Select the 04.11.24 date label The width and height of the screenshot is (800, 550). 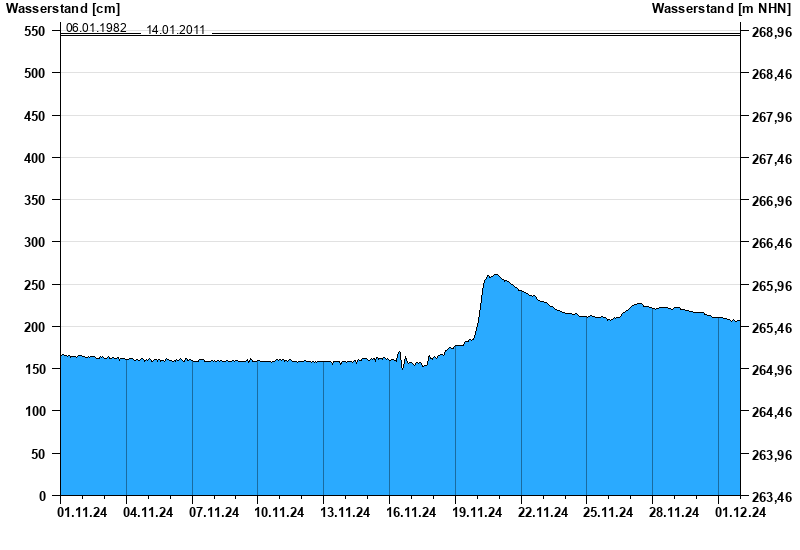[x=148, y=513]
